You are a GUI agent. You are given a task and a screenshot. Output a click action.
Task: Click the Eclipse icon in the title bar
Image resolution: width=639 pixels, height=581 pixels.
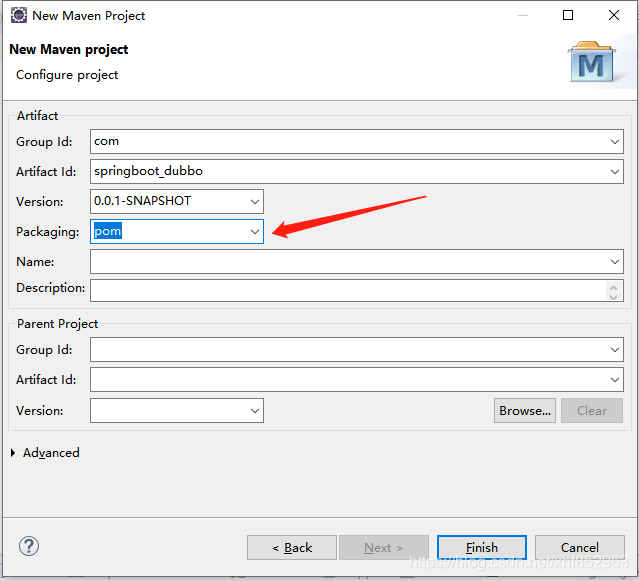click(x=18, y=15)
